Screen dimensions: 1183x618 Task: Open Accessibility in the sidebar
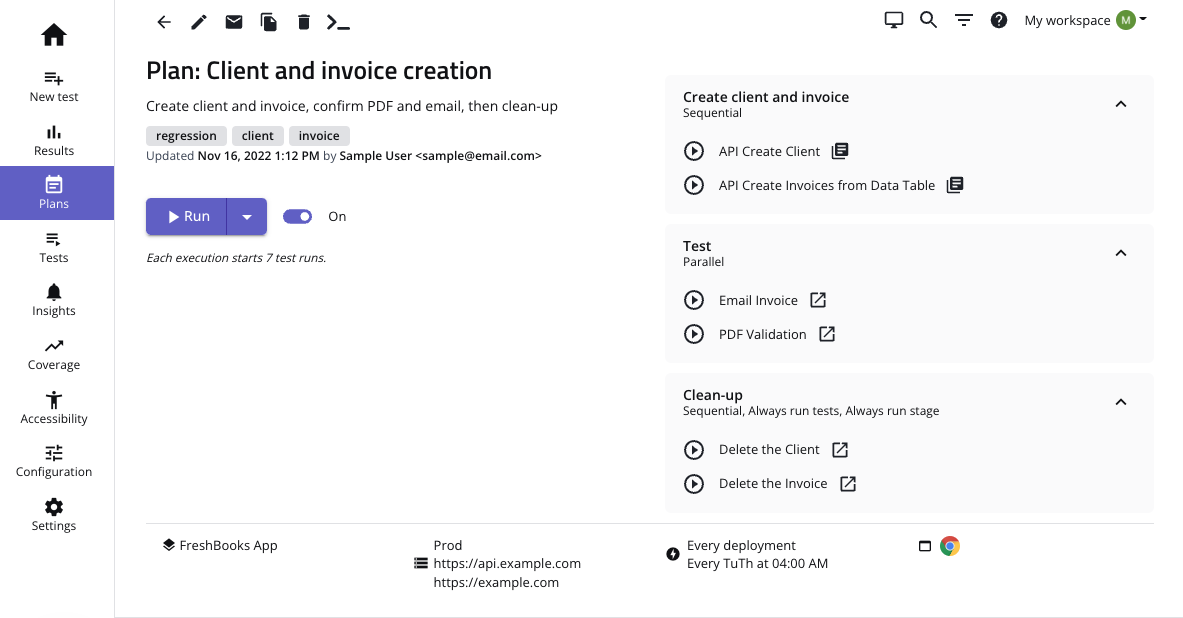point(54,408)
